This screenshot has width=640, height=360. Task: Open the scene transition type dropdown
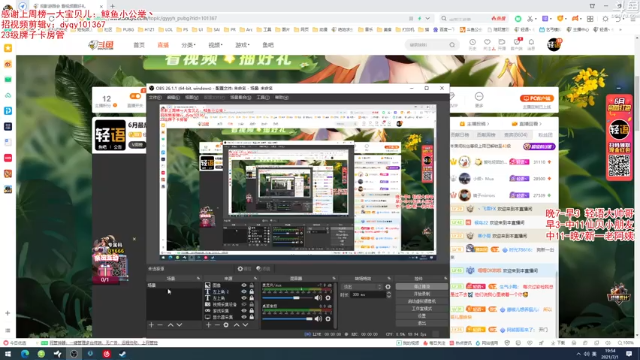[x=362, y=287]
